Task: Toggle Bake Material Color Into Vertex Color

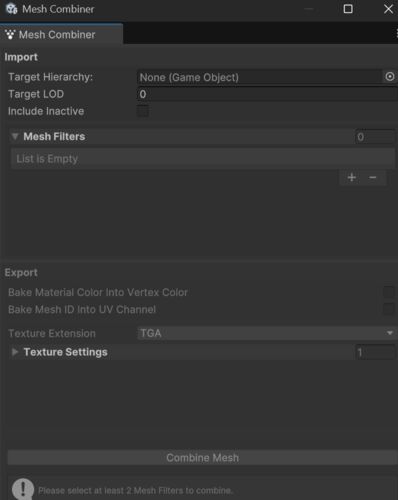Action: click(389, 292)
